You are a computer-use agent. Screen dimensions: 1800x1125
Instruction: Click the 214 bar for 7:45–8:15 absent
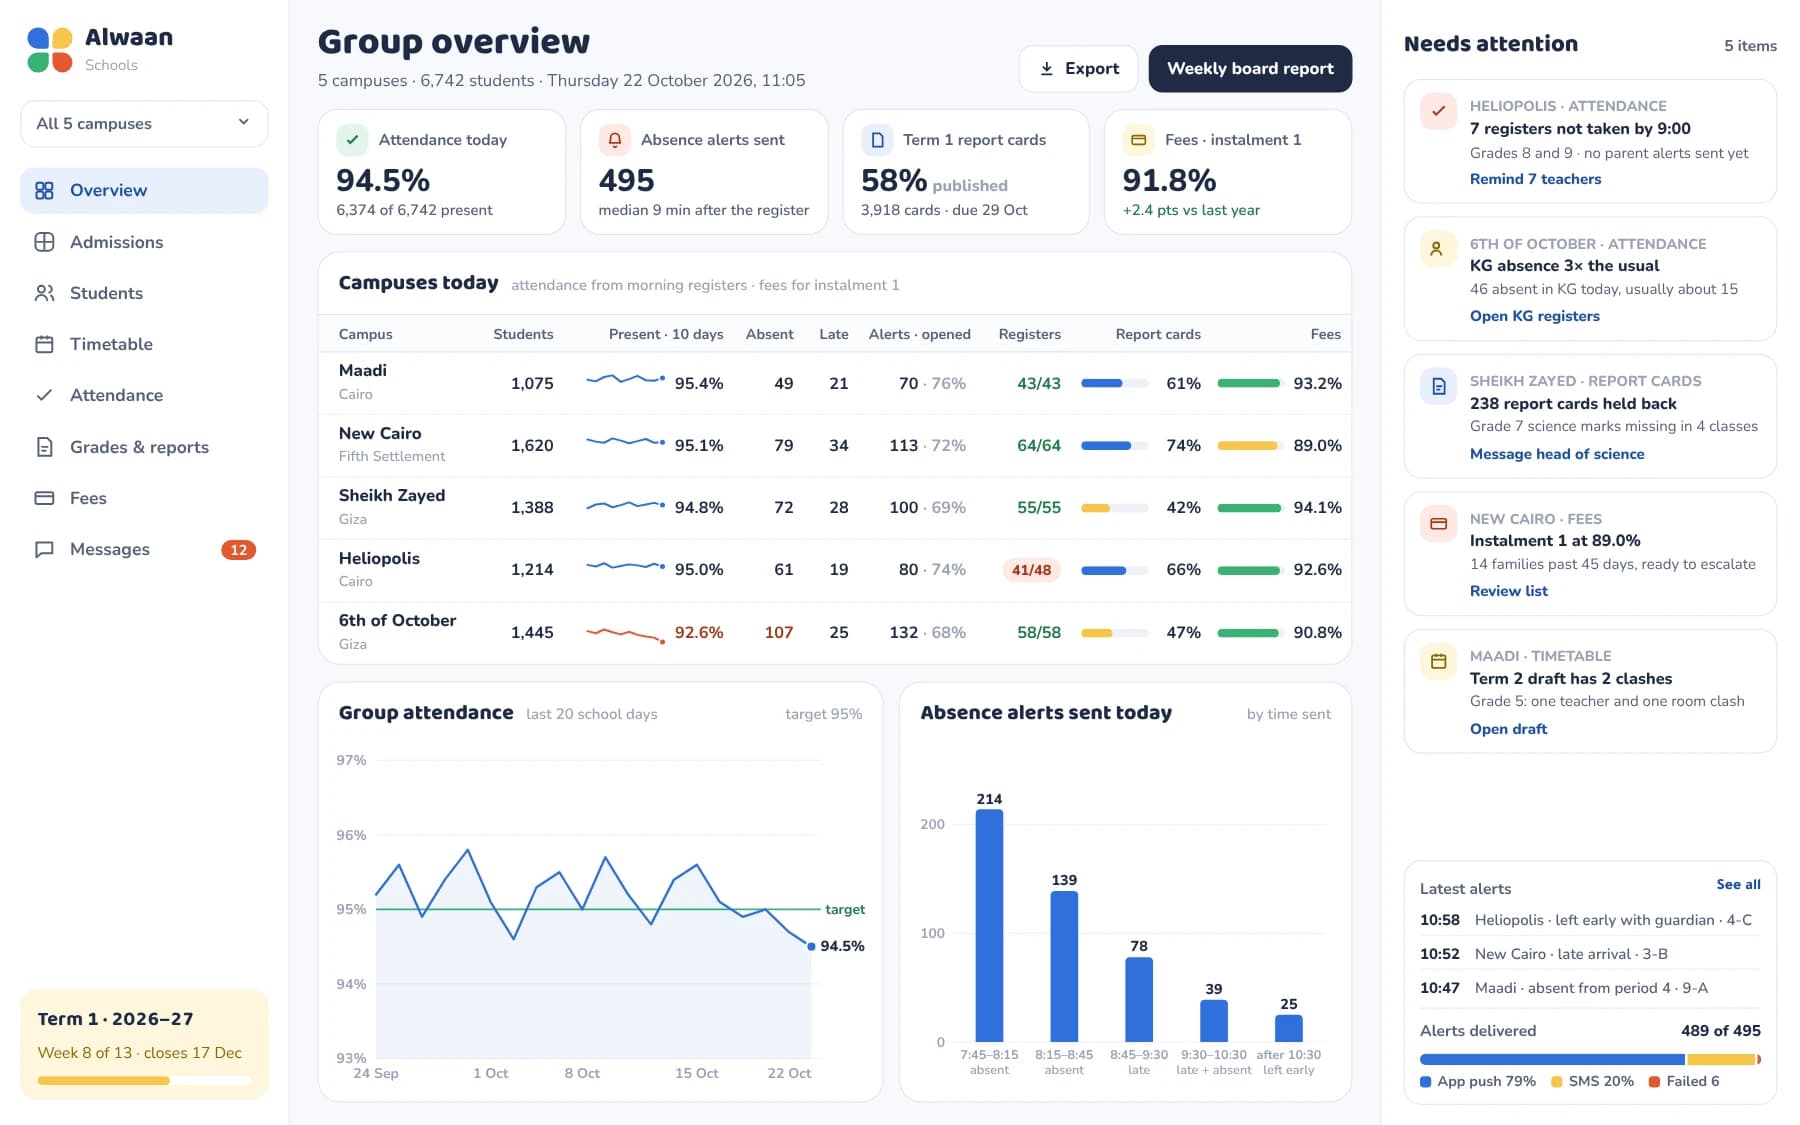tap(989, 925)
